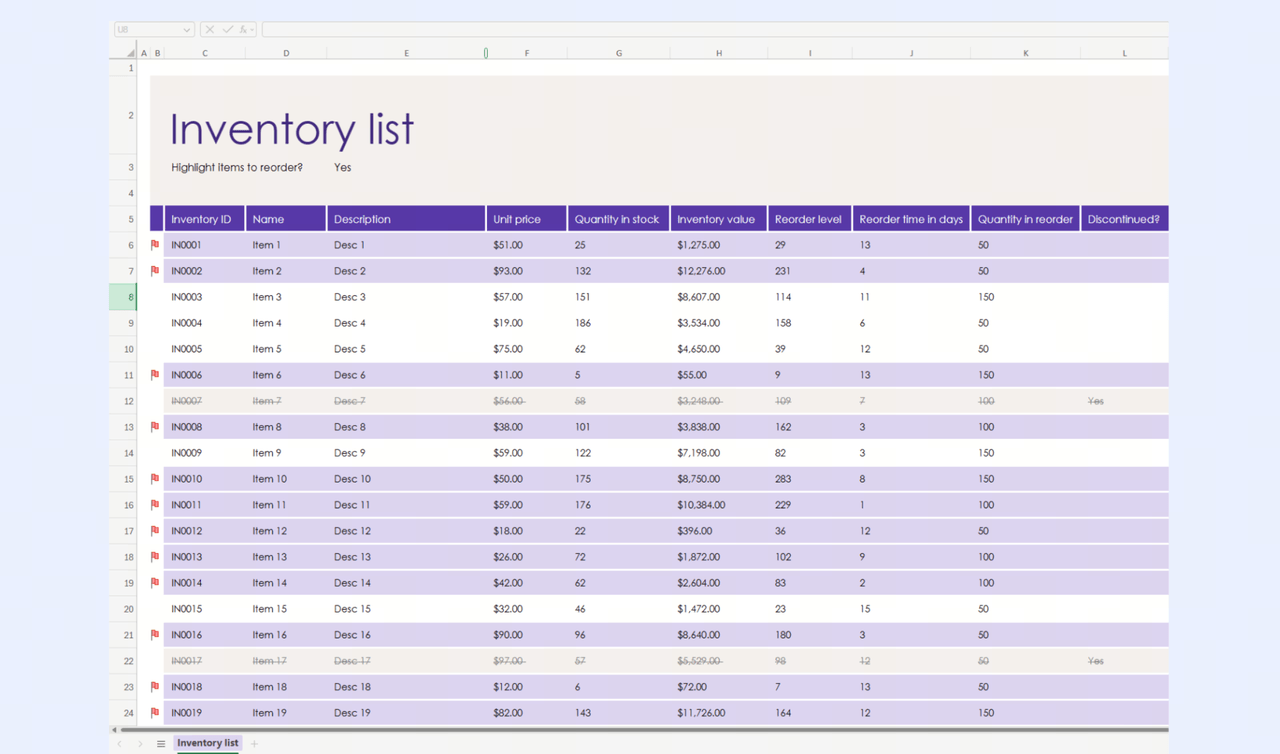This screenshot has height=754, width=1280.
Task: Click the Reorder level column header
Action: coord(809,219)
